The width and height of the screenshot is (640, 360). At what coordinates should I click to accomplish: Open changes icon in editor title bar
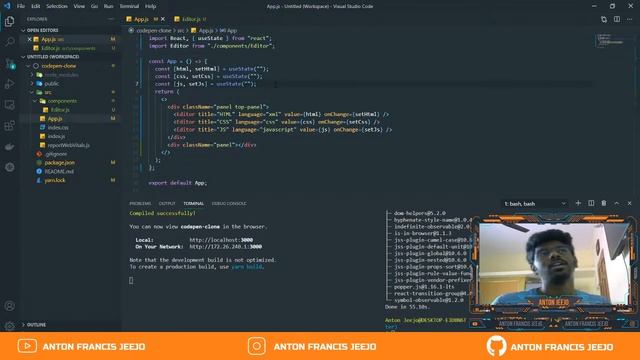604,19
